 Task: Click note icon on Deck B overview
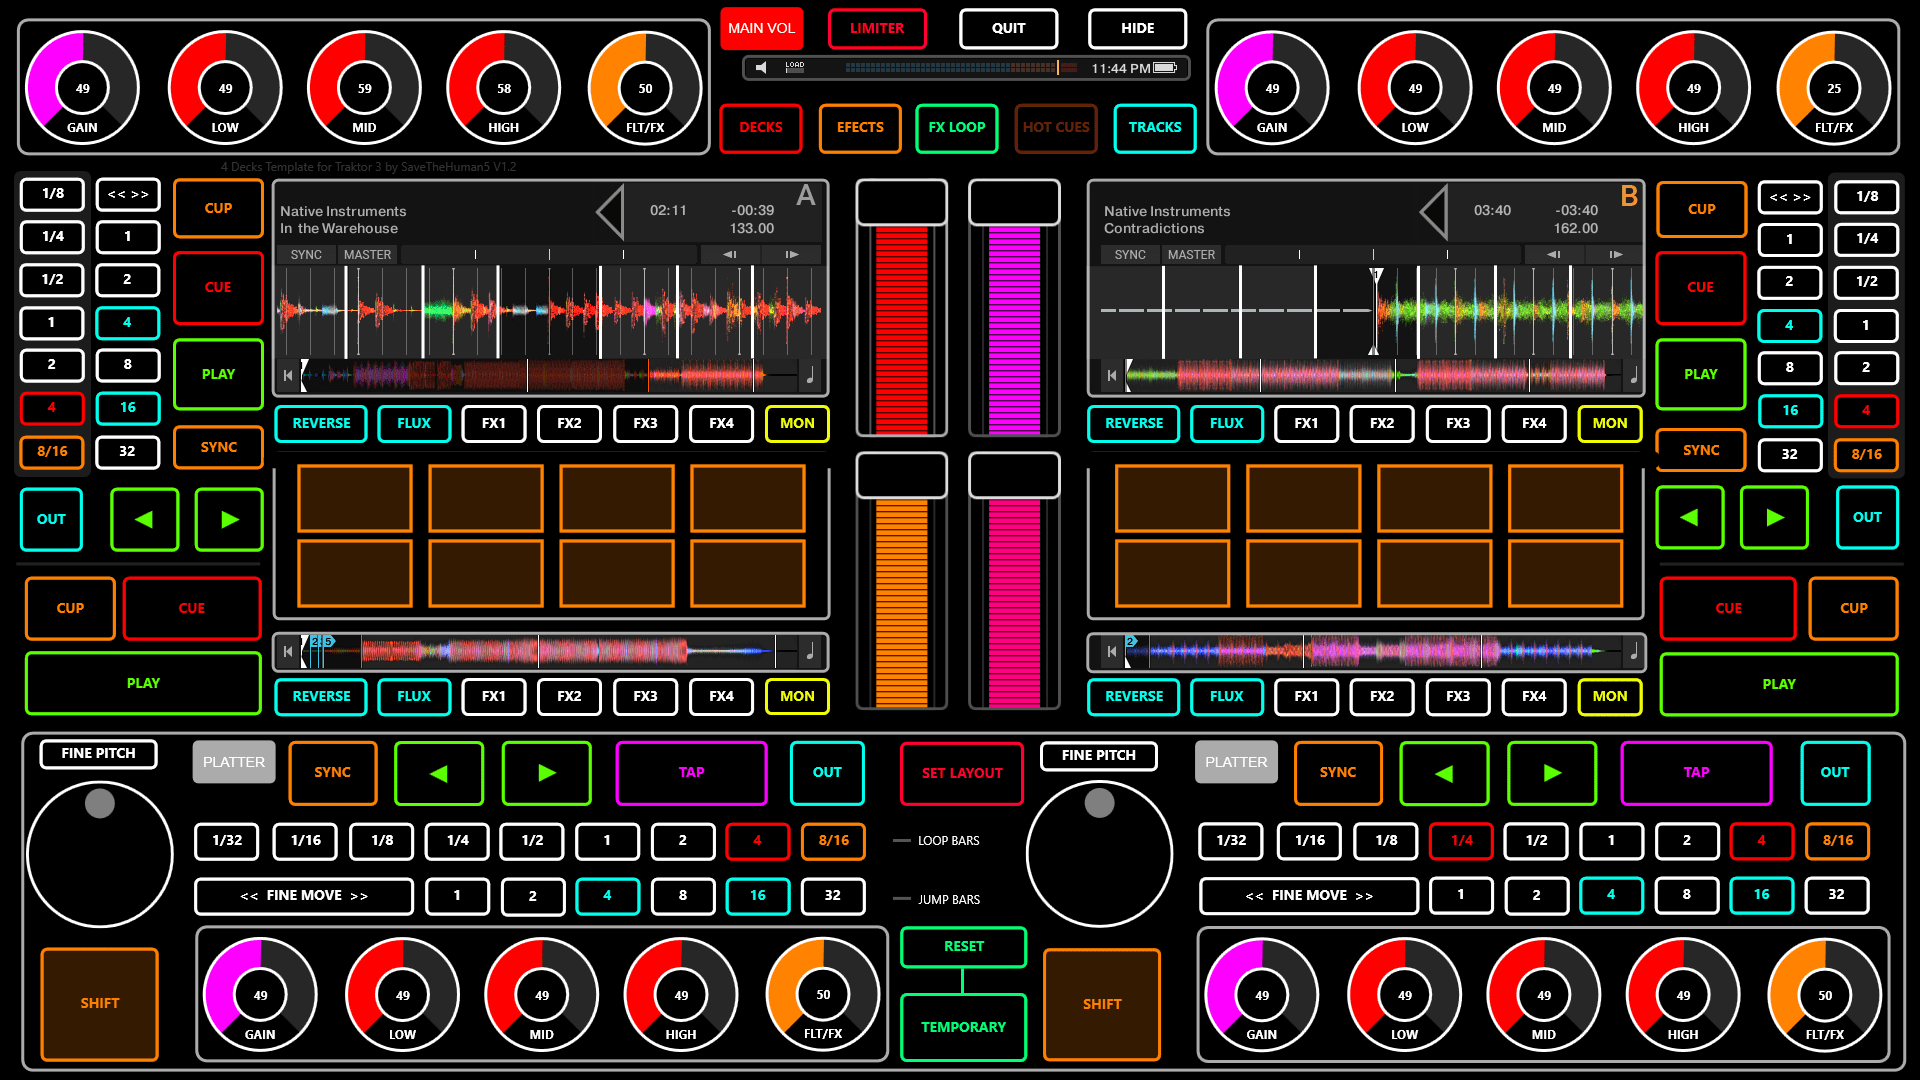(x=1634, y=376)
